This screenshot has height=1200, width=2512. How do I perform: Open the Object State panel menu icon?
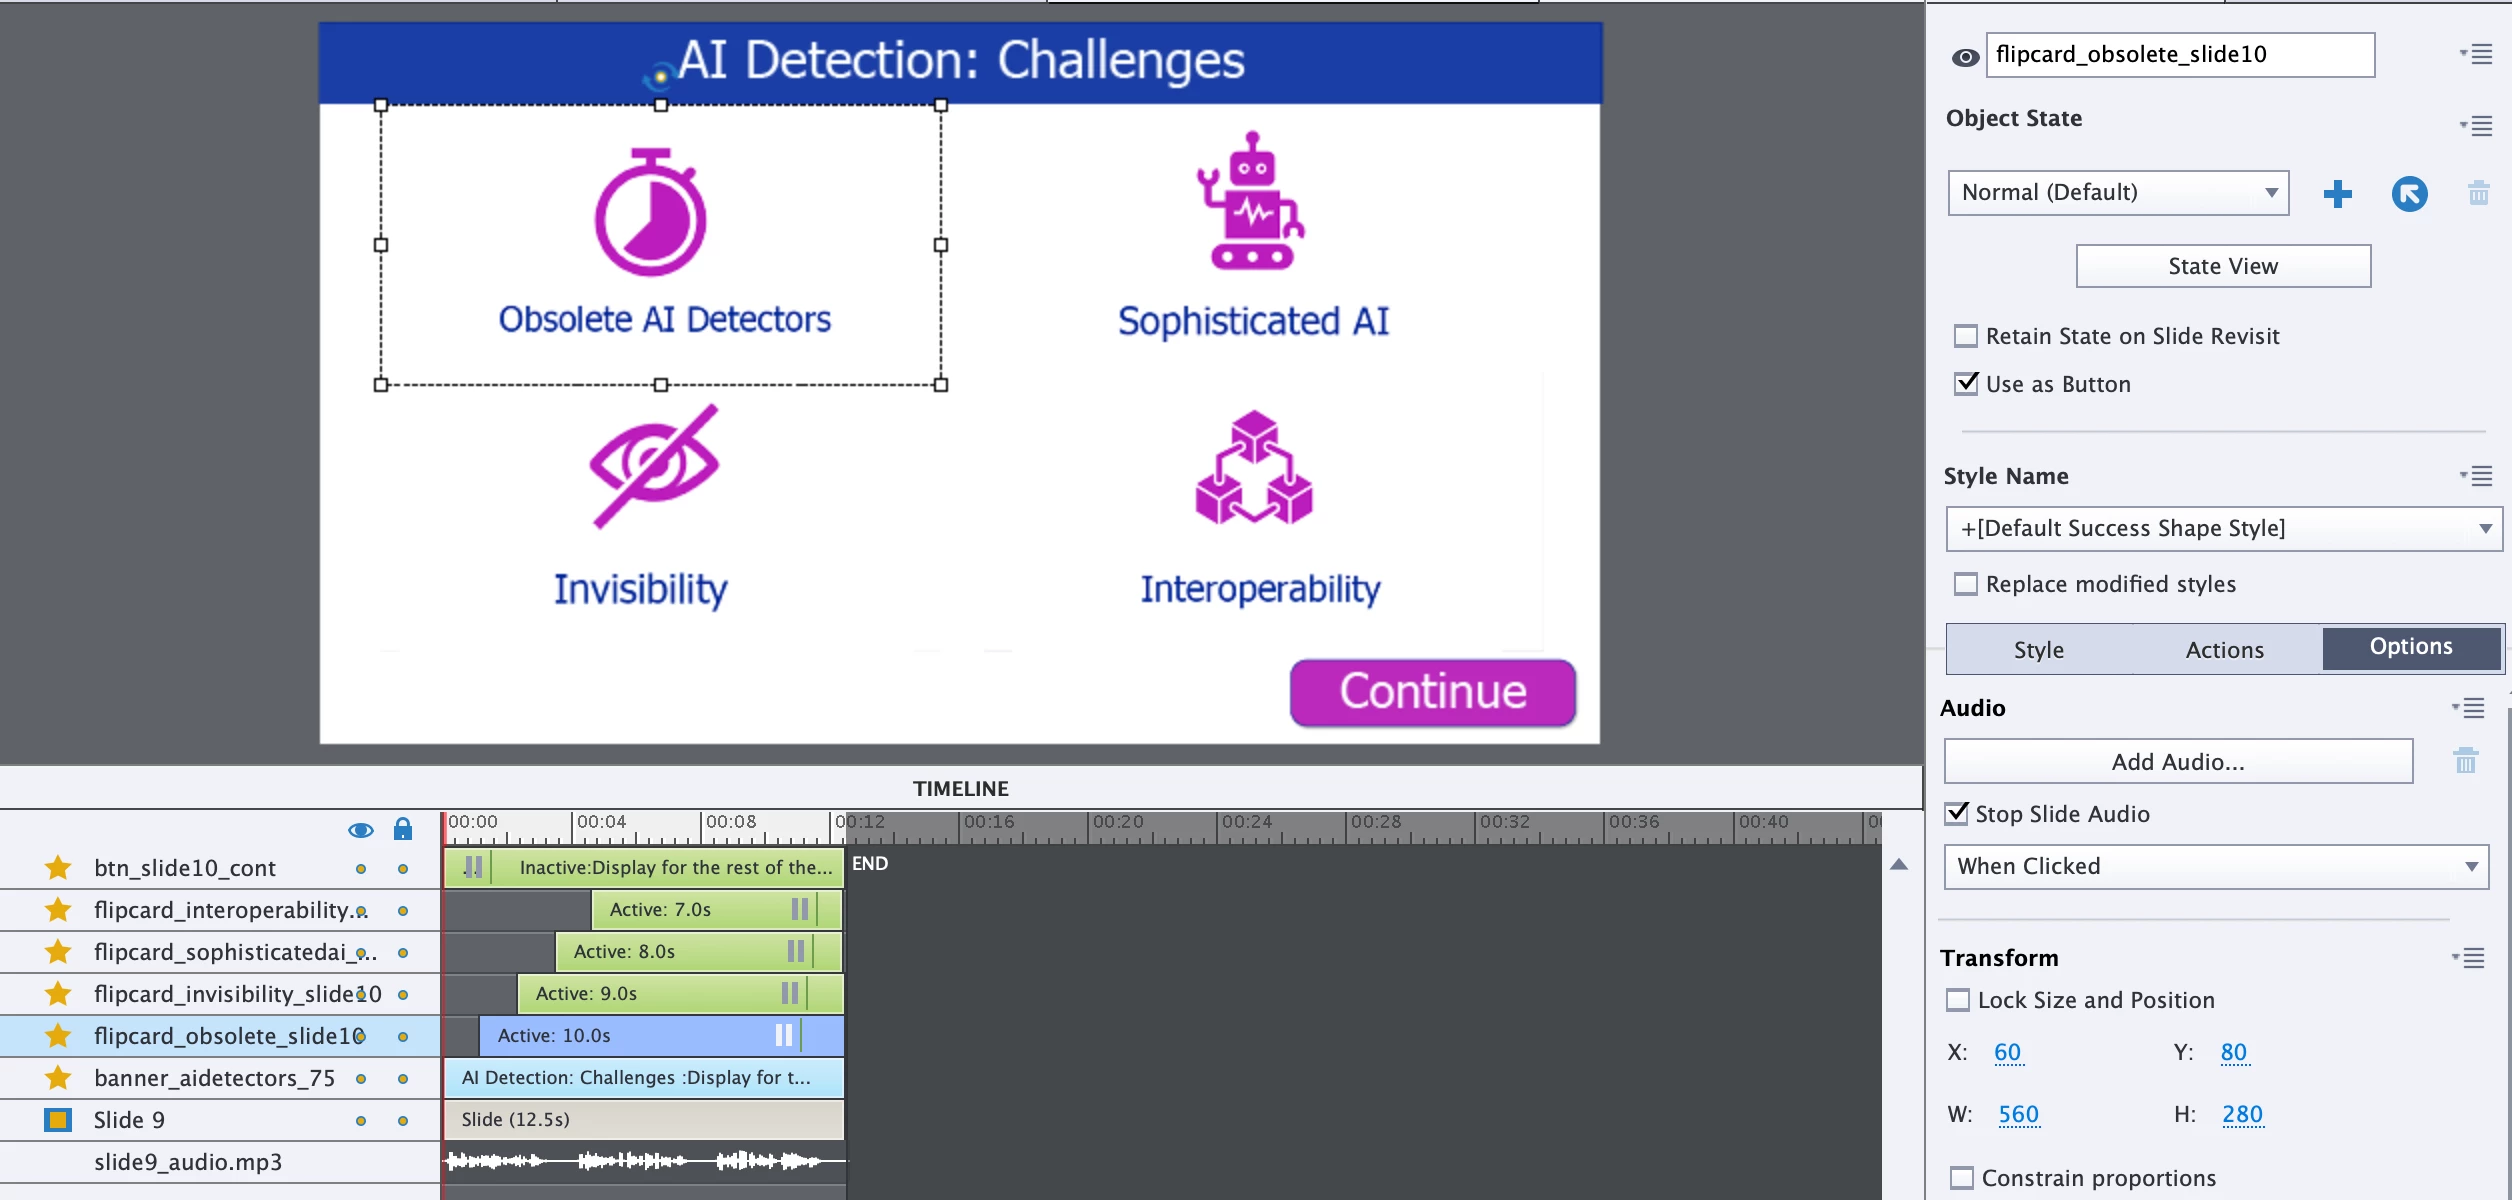2477,126
